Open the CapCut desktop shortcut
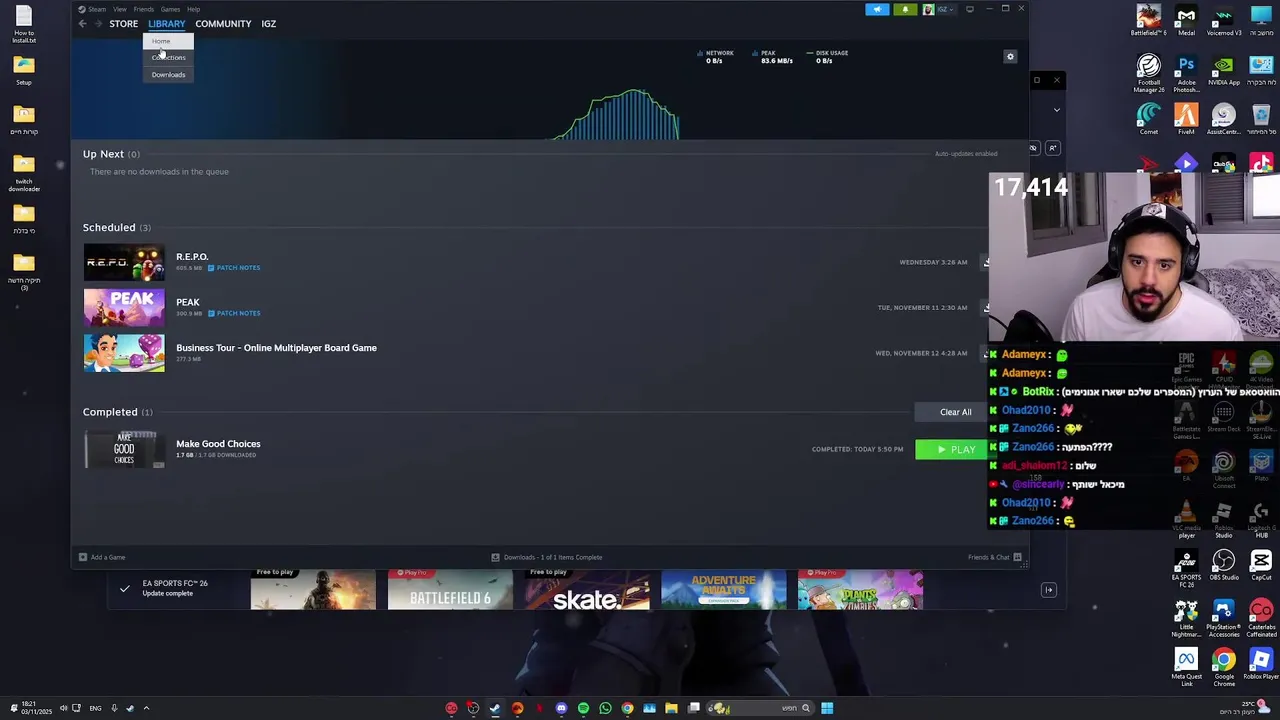 (x=1261, y=565)
